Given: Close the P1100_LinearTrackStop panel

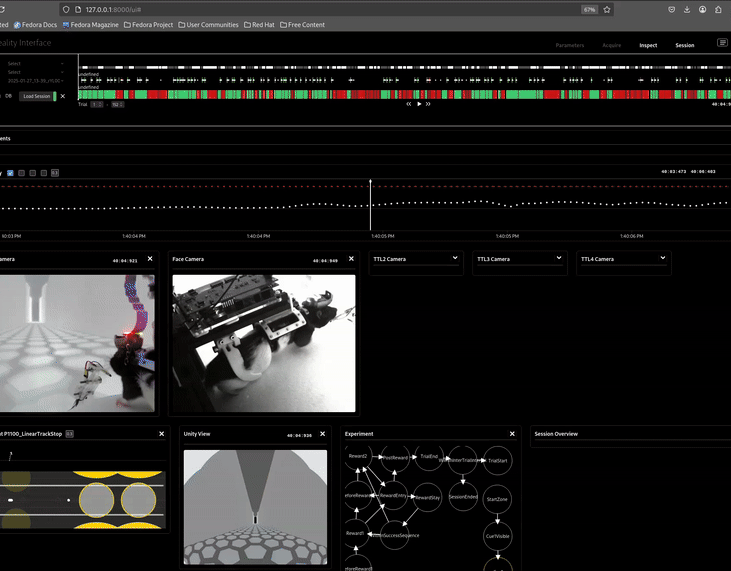Looking at the screenshot, I should coord(161,433).
